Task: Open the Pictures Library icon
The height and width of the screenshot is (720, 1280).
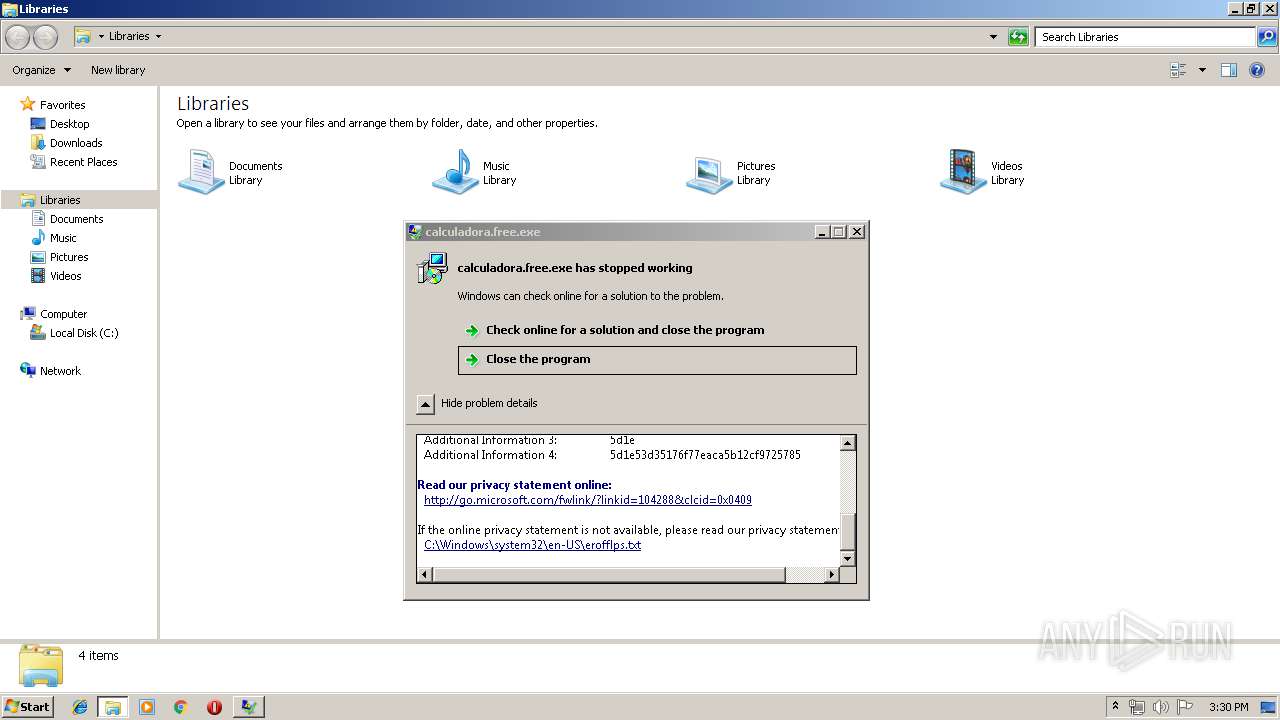Action: pyautogui.click(x=709, y=172)
